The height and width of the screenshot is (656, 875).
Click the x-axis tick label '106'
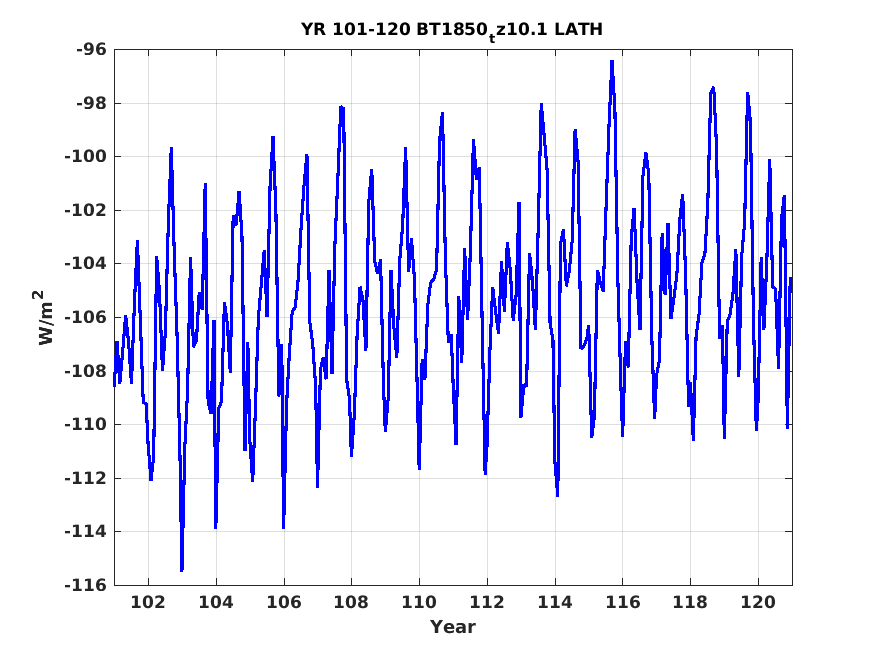(x=283, y=602)
